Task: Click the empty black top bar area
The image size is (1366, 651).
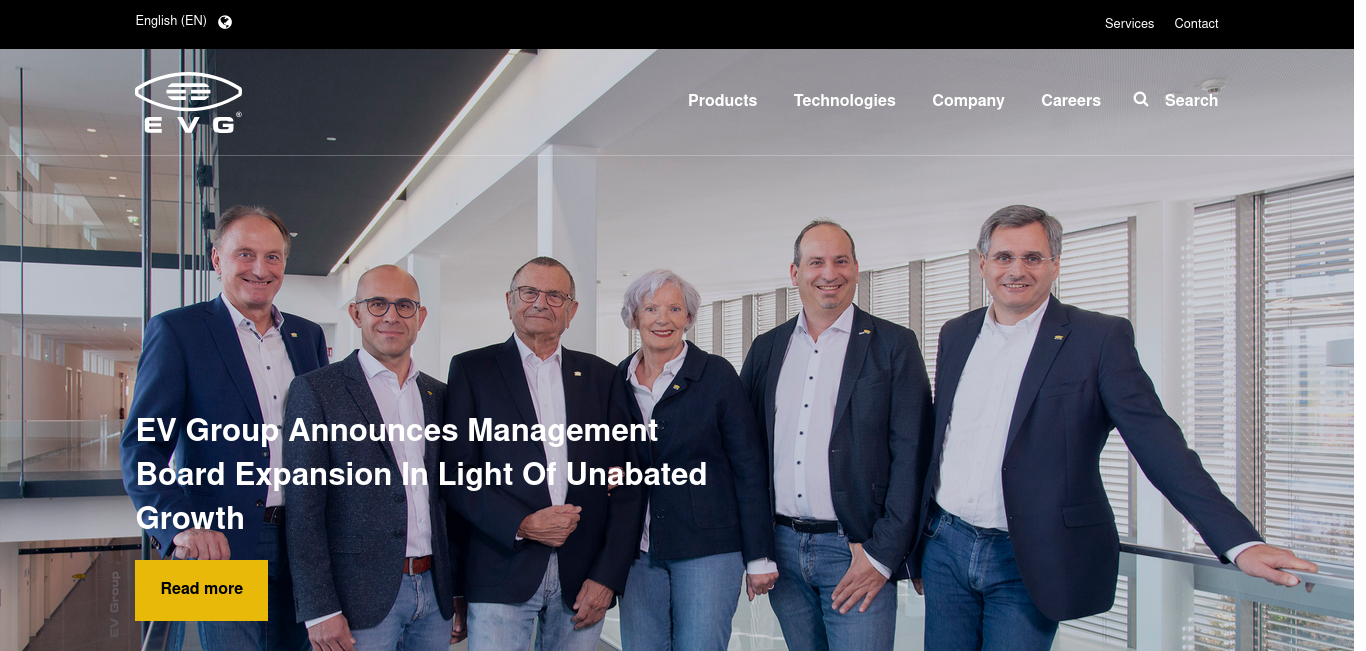Action: point(660,24)
